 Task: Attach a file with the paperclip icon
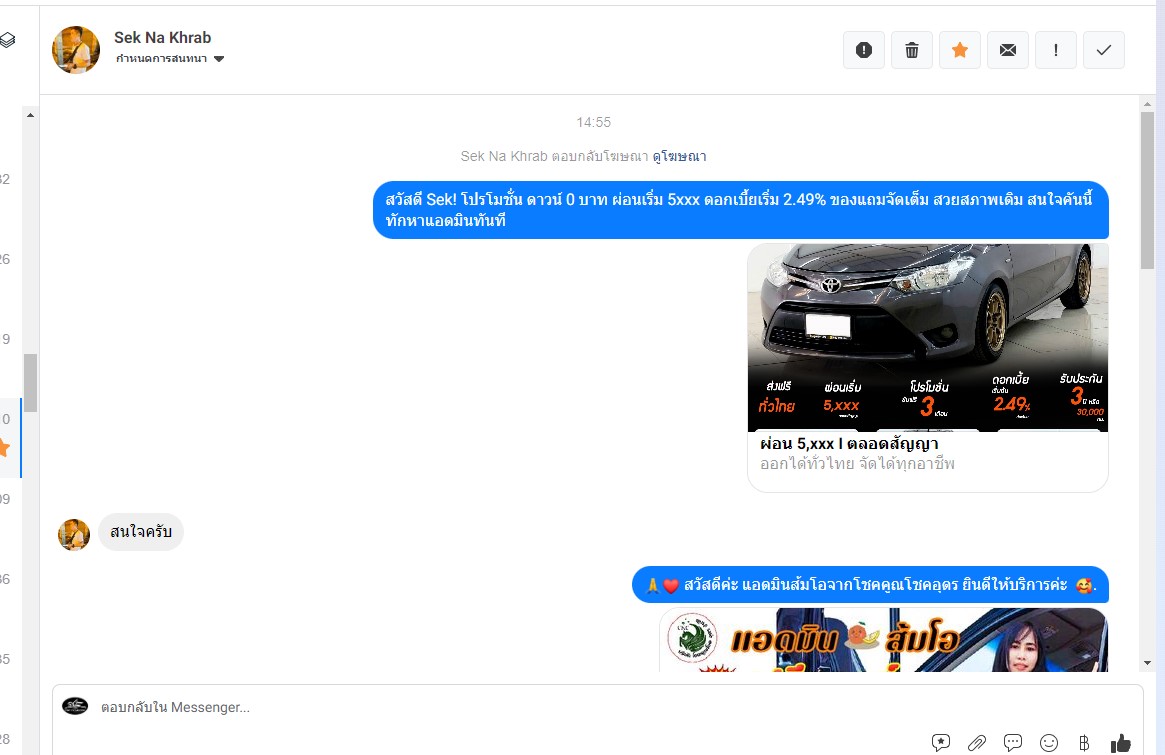pos(977,742)
